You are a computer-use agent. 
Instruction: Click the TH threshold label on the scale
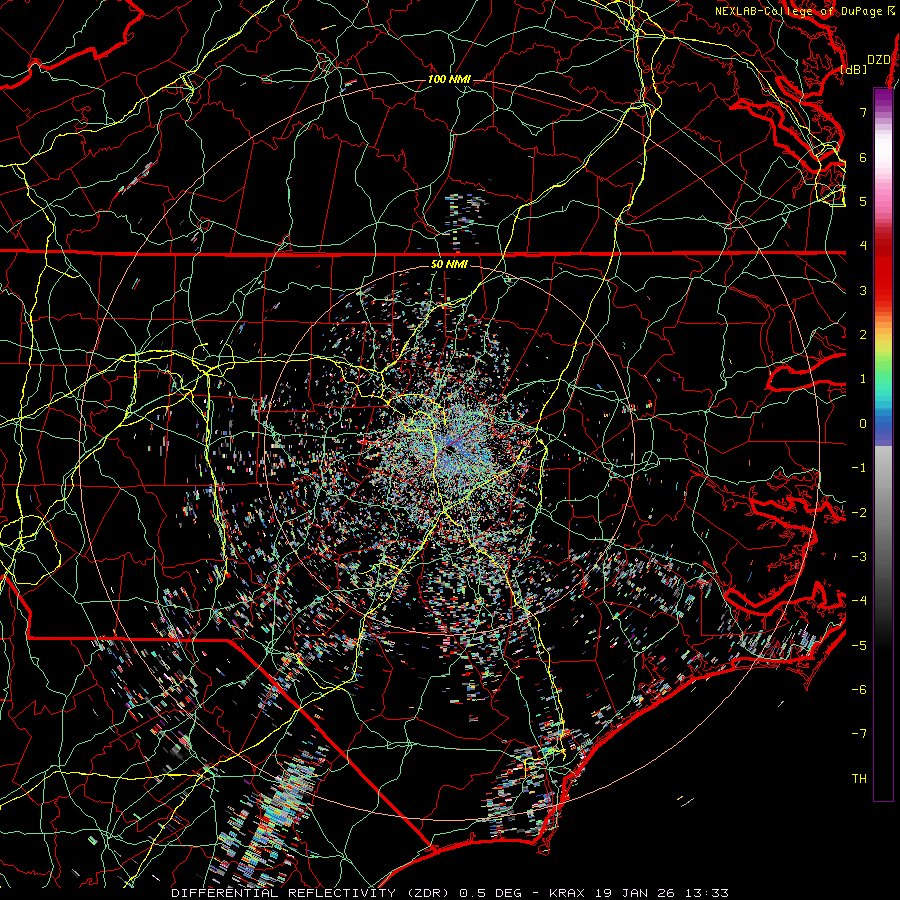tap(859, 779)
